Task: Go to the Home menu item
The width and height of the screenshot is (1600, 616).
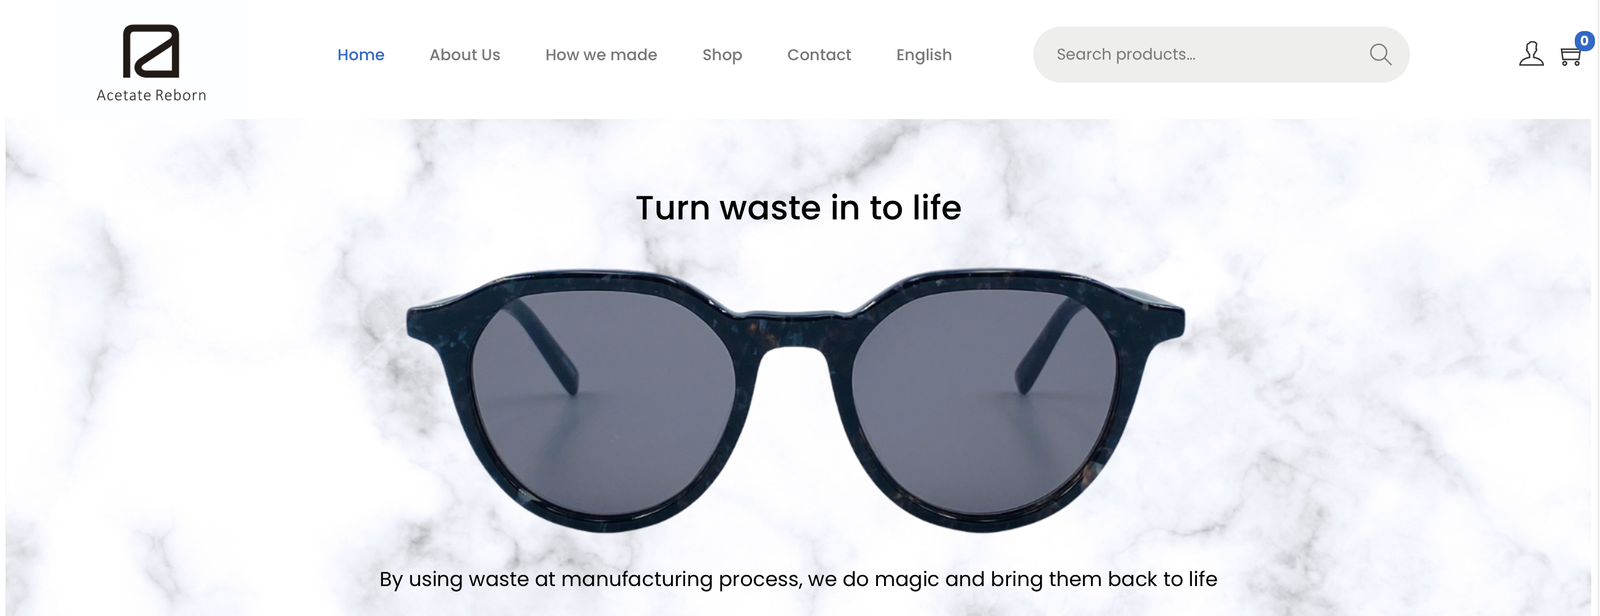Action: pyautogui.click(x=361, y=55)
